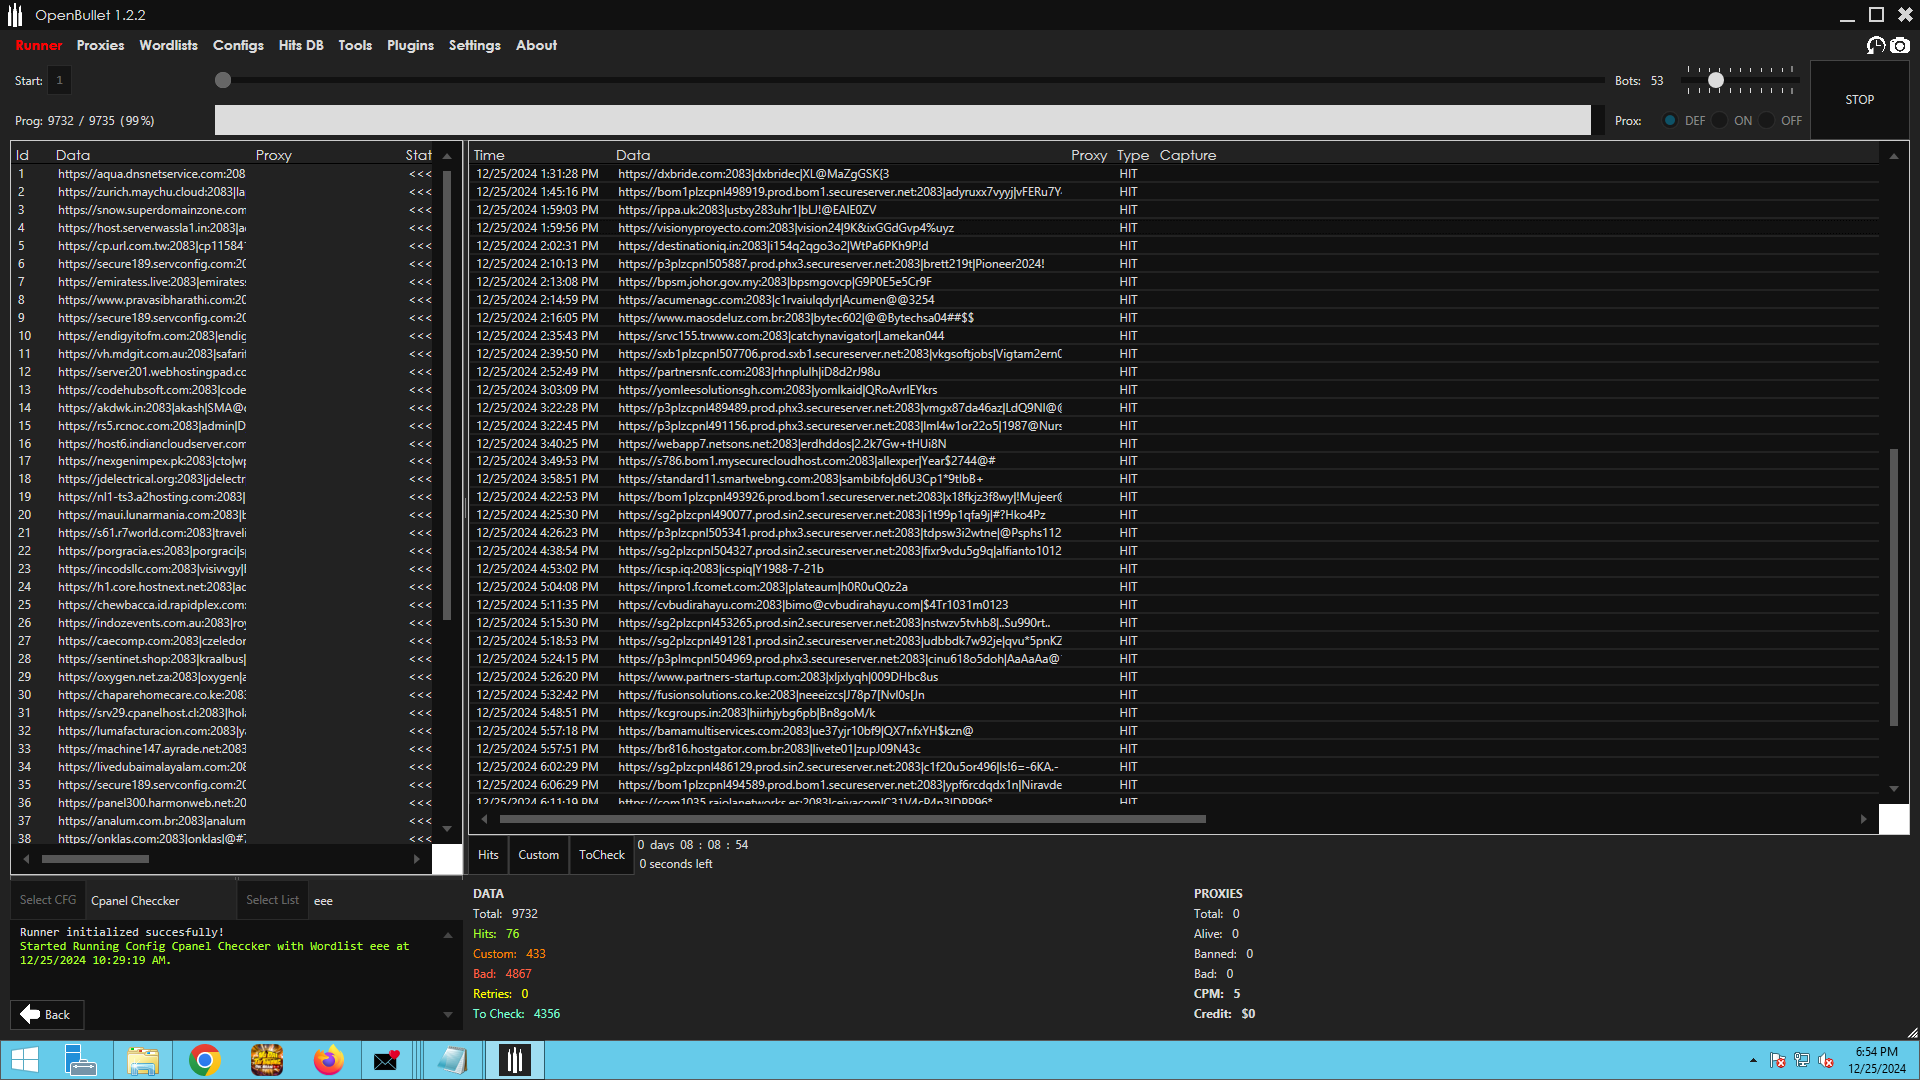Click Select List wordlist chooser
Screen dimensions: 1920x1080
coord(272,900)
